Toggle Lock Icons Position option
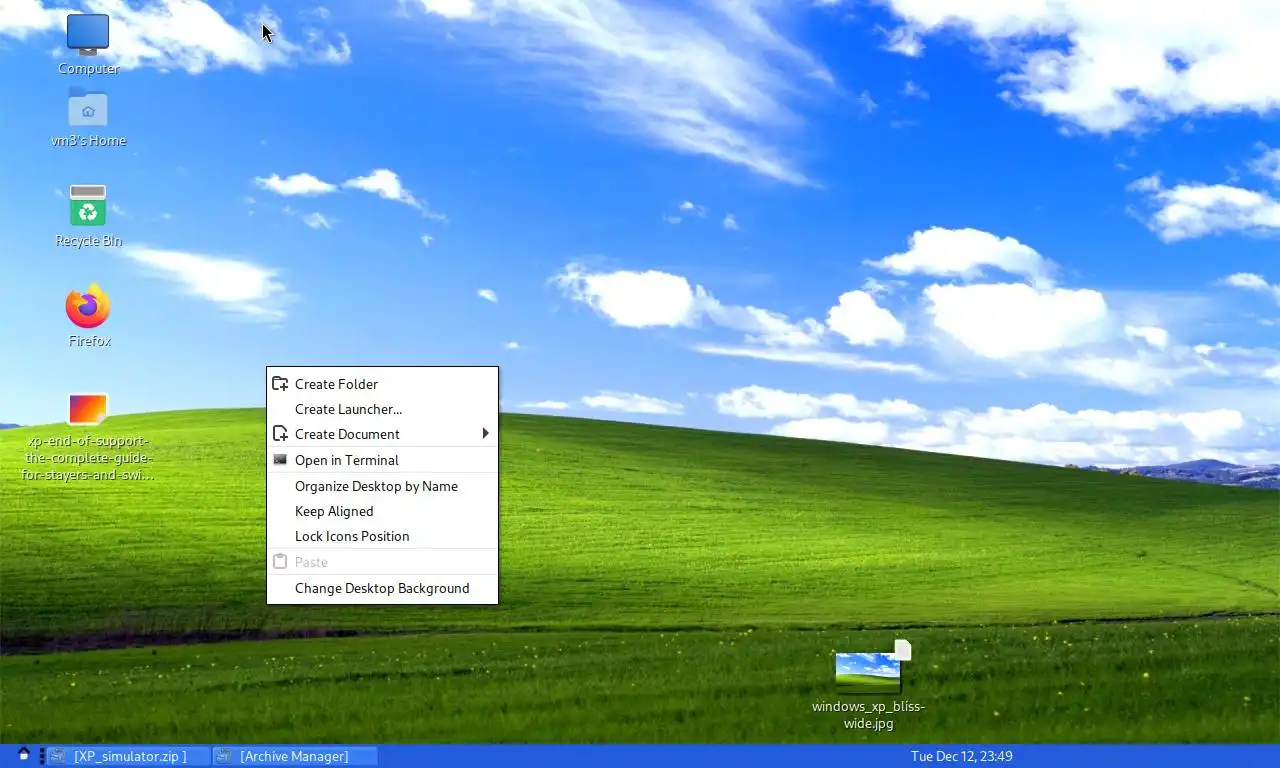 (382, 536)
